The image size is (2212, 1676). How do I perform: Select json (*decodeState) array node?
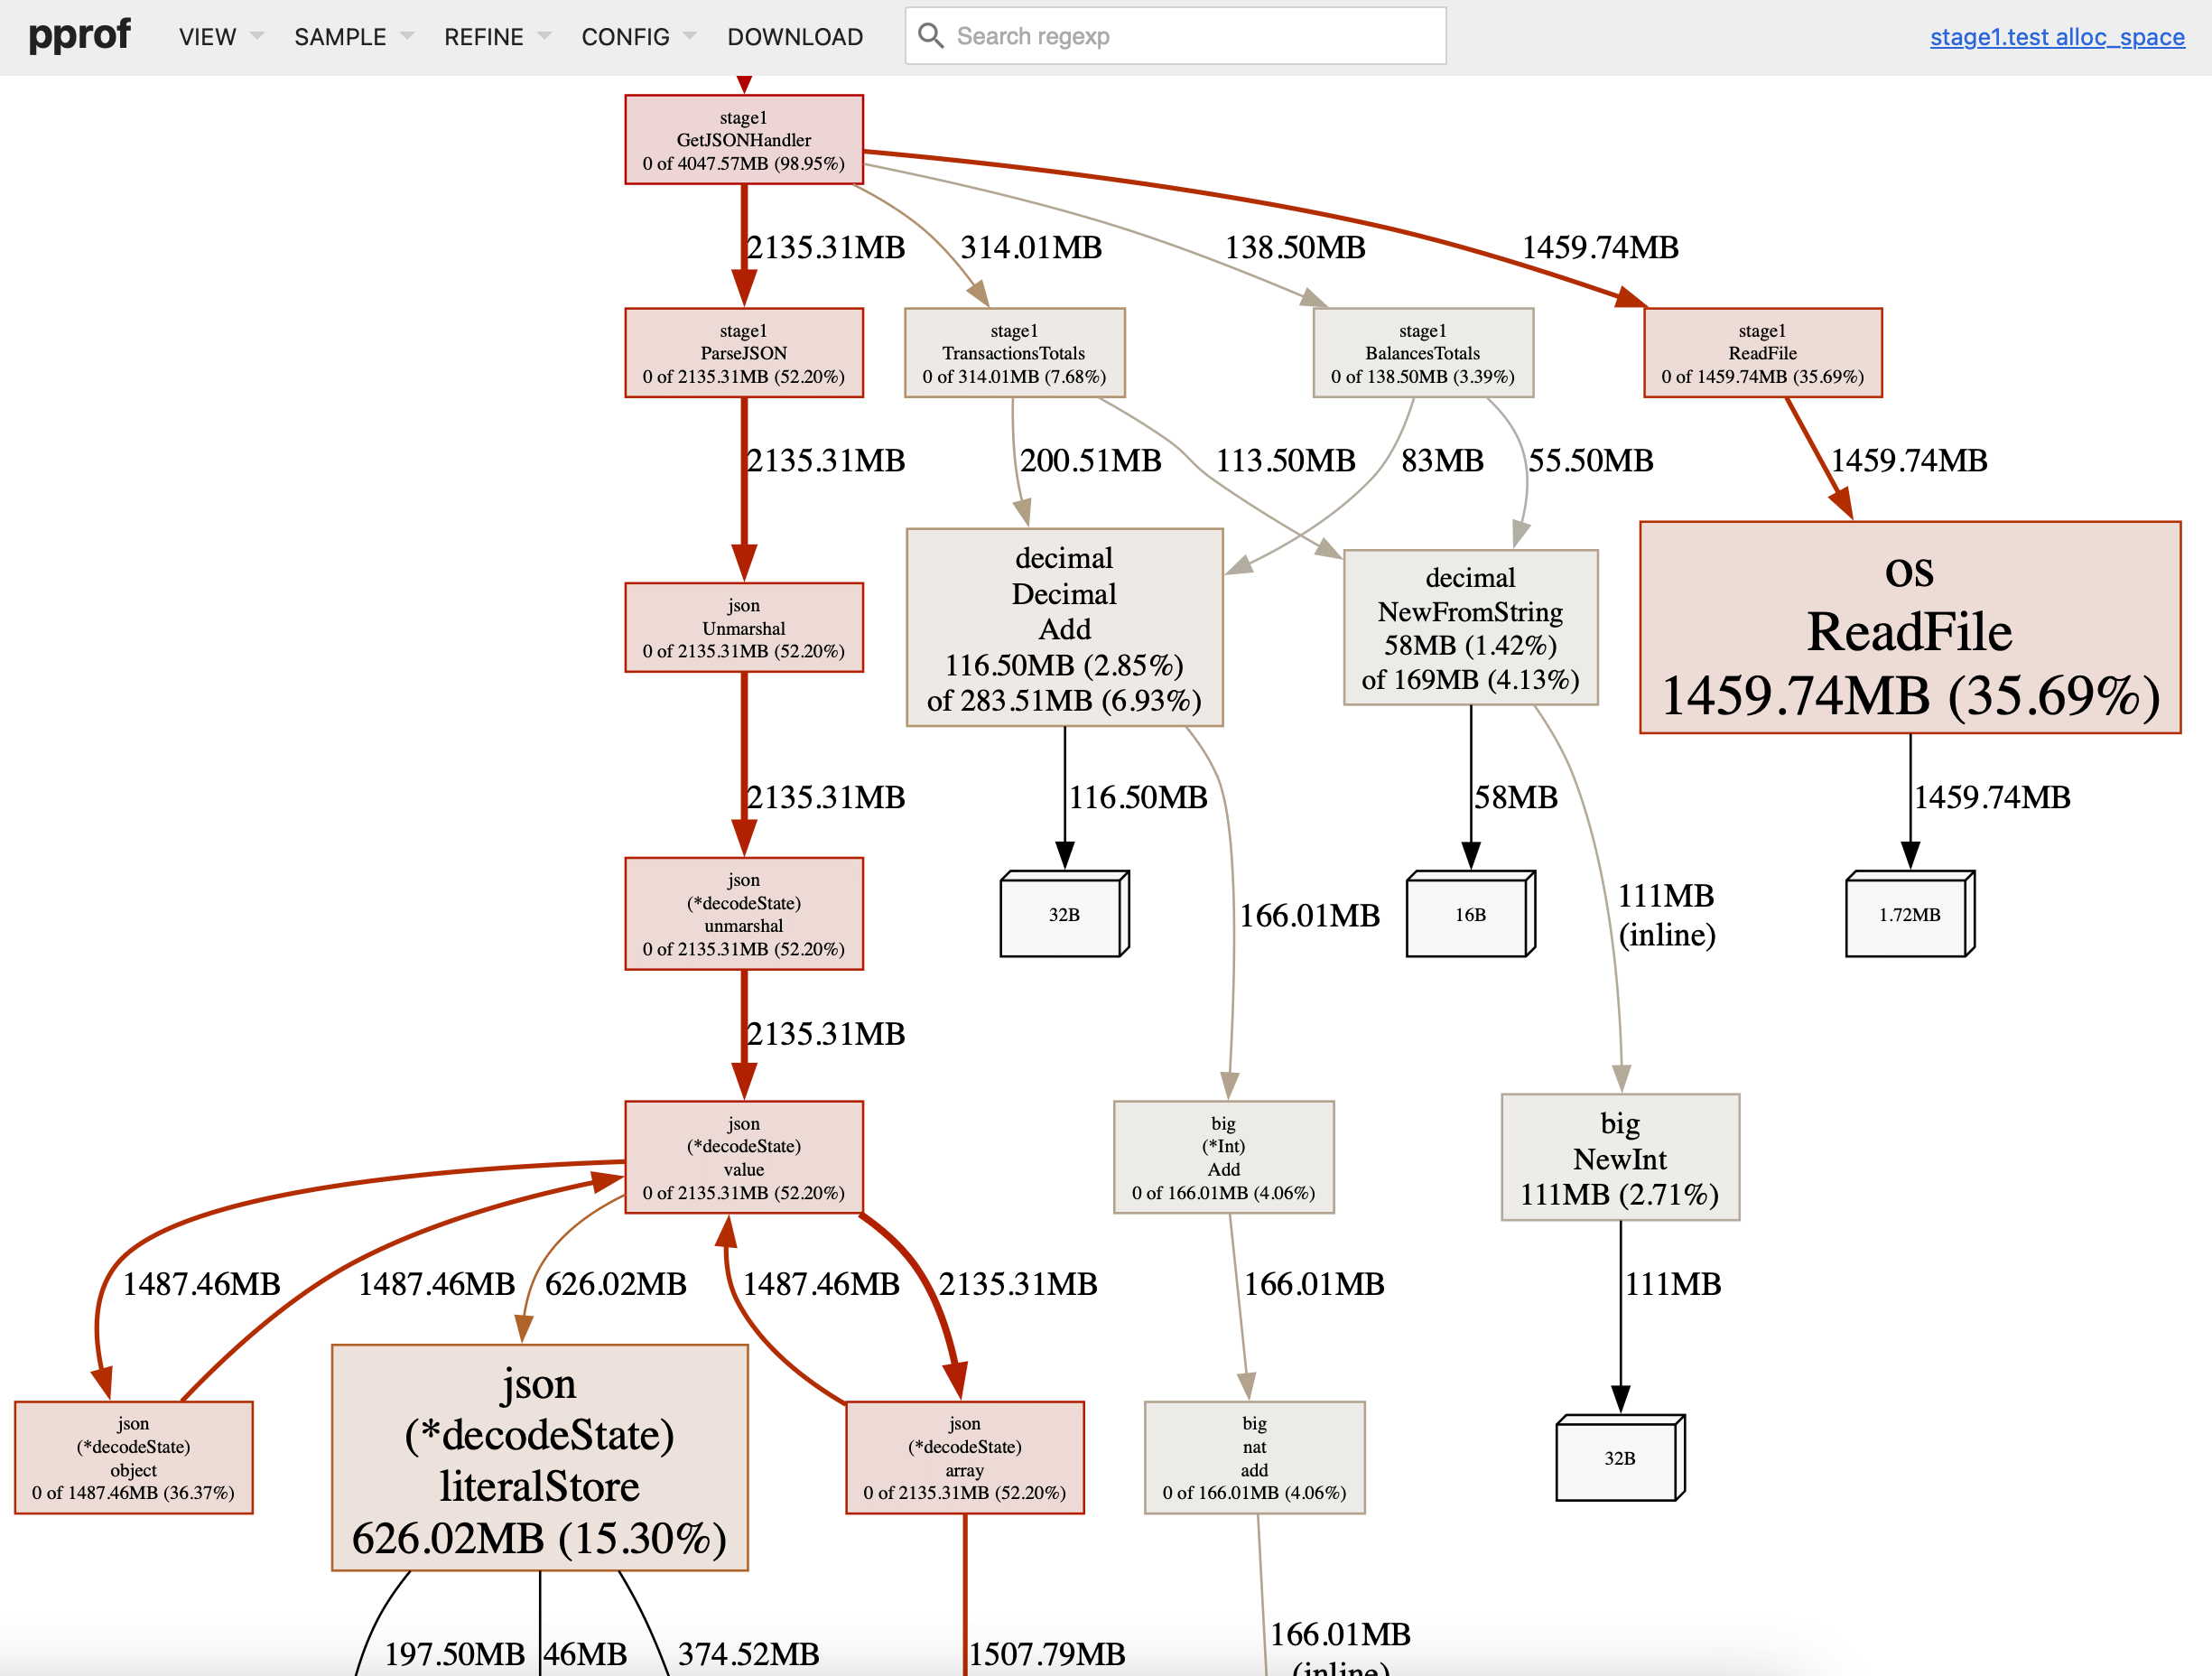click(965, 1458)
